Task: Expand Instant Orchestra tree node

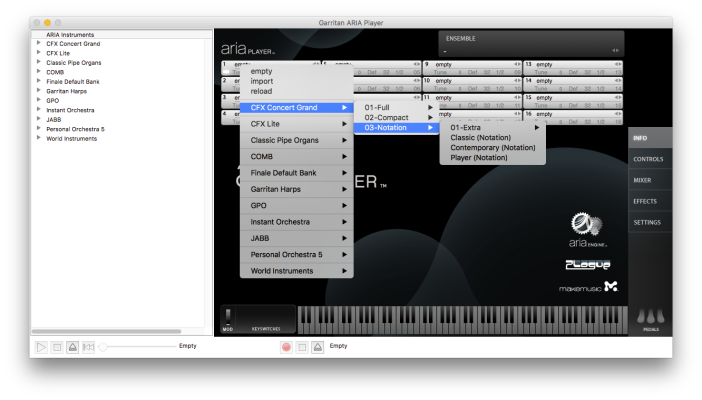Action: 39,110
